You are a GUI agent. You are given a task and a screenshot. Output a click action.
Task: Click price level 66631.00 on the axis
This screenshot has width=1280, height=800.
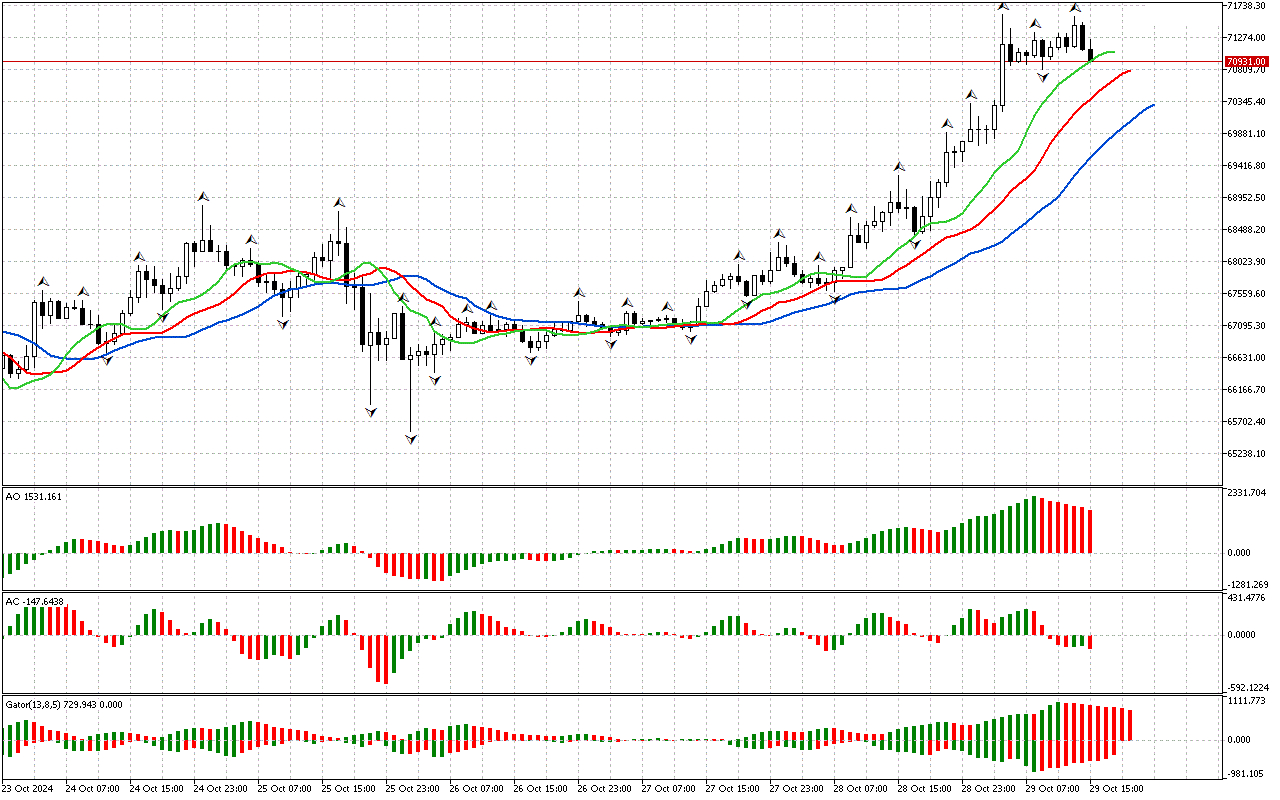[1248, 358]
